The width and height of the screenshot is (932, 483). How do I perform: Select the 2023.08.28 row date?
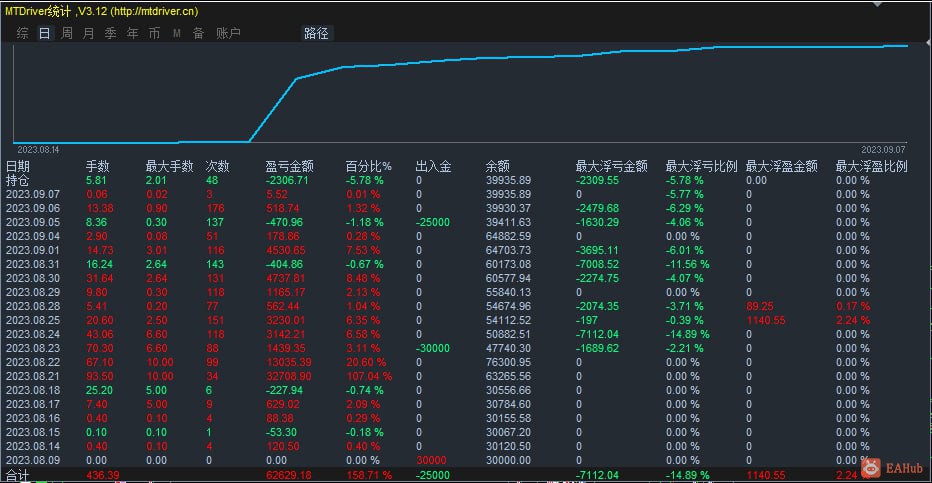tap(33, 307)
